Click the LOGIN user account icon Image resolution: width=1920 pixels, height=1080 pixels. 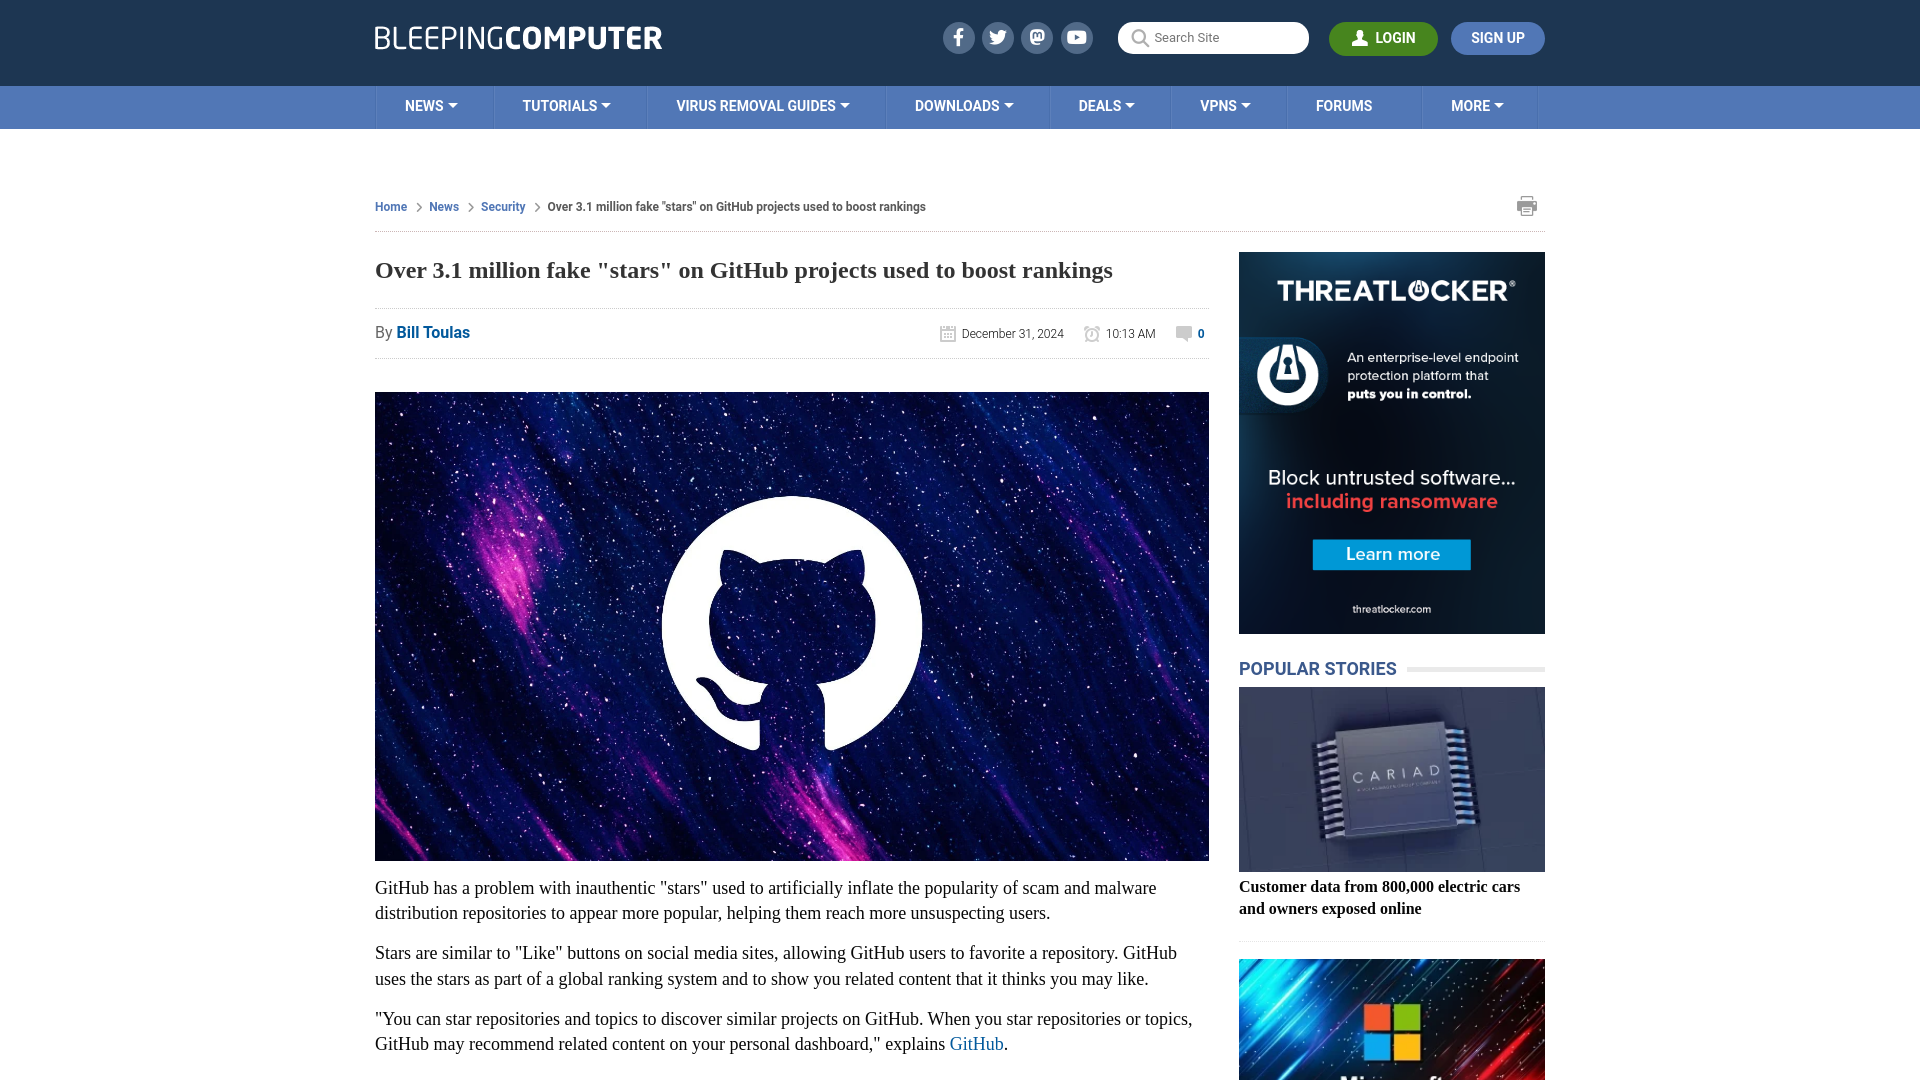click(1358, 38)
